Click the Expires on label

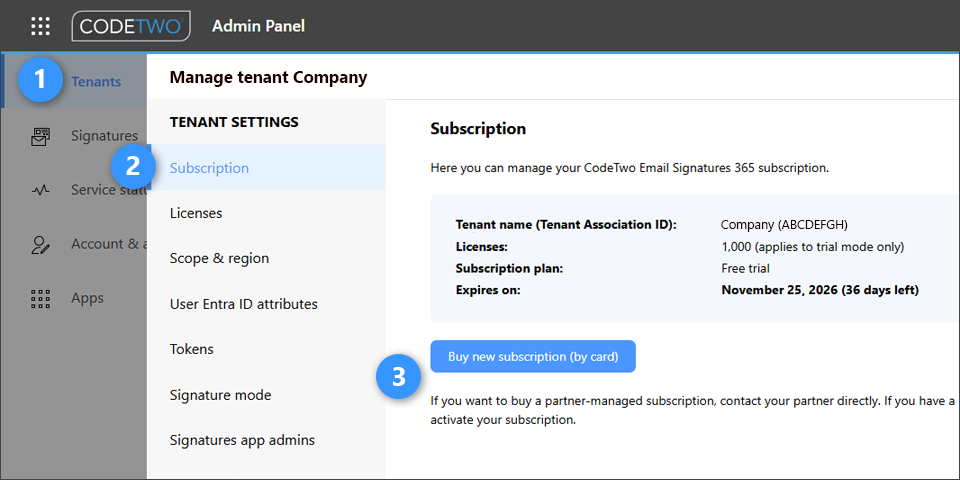tap(488, 290)
